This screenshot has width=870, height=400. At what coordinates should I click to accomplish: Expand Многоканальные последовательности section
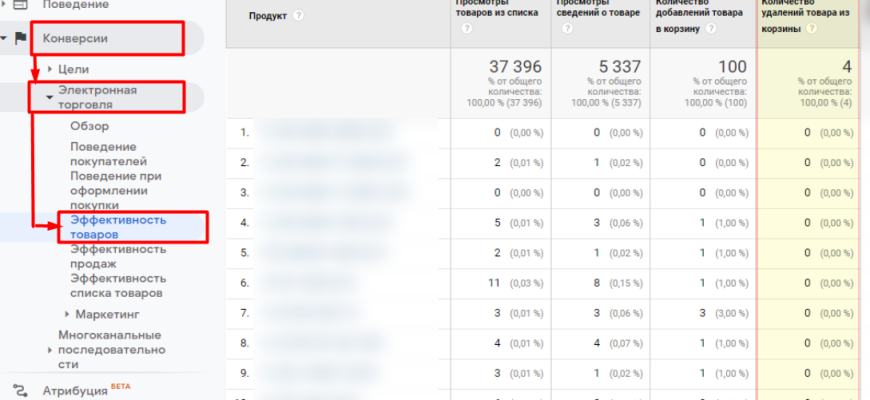click(x=50, y=350)
